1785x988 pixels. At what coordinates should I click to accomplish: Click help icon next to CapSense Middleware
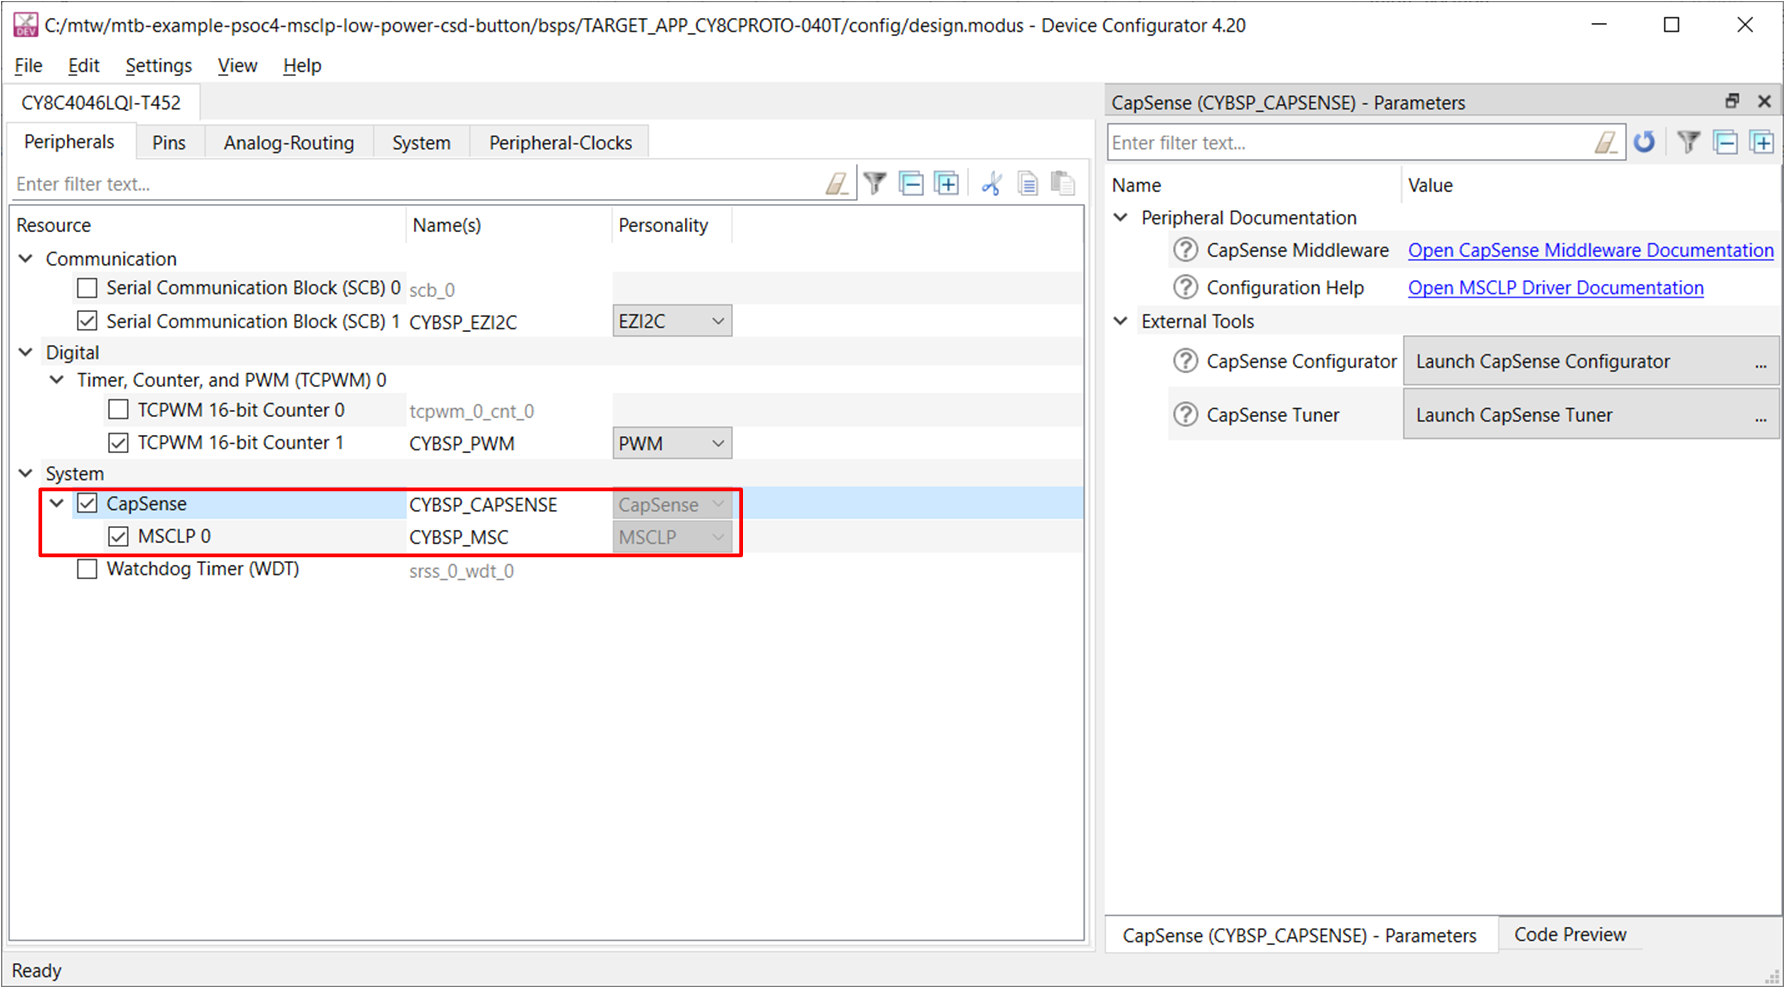1185,250
